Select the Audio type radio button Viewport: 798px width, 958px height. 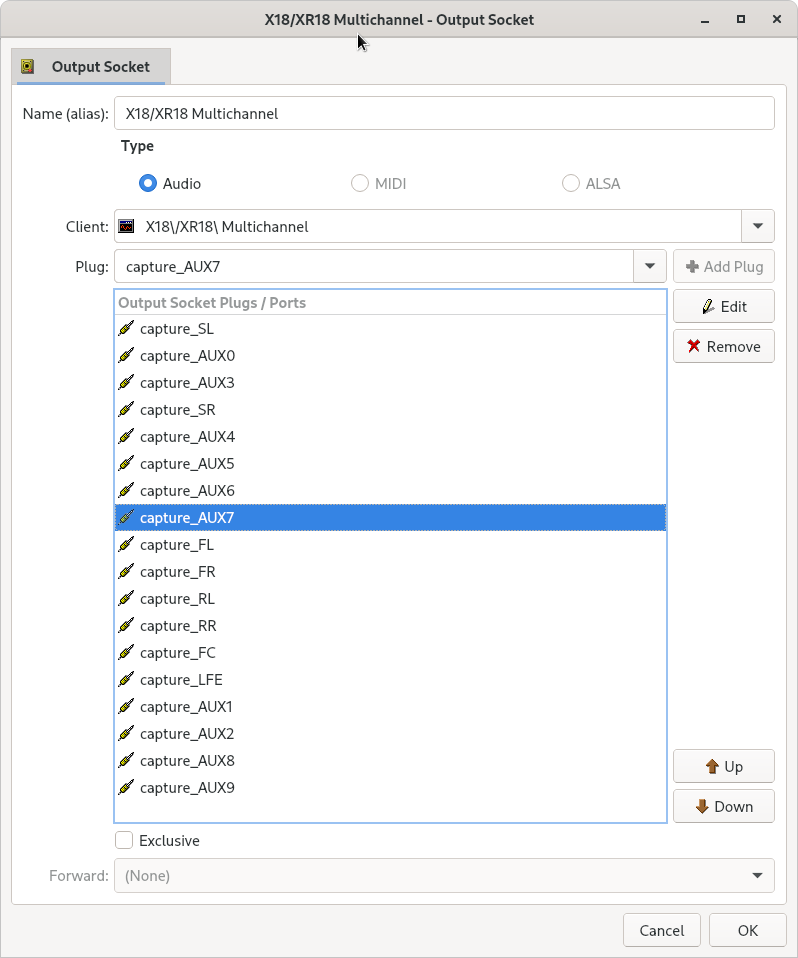click(x=148, y=183)
